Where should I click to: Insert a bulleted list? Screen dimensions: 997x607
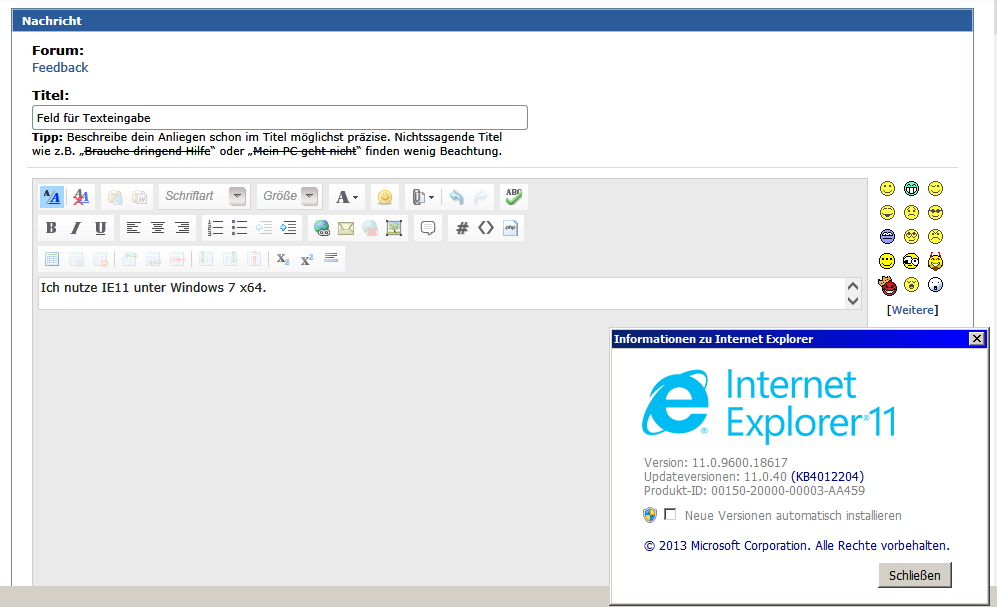point(240,228)
